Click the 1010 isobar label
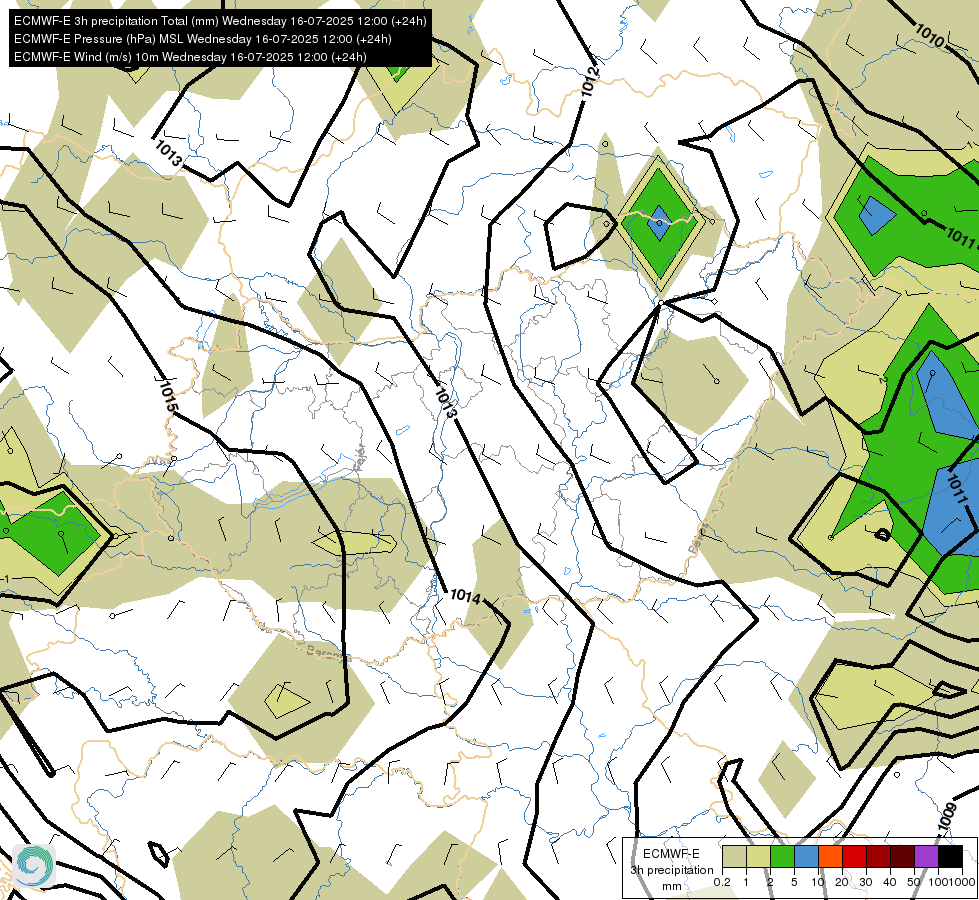The width and height of the screenshot is (979, 900). [x=930, y=36]
